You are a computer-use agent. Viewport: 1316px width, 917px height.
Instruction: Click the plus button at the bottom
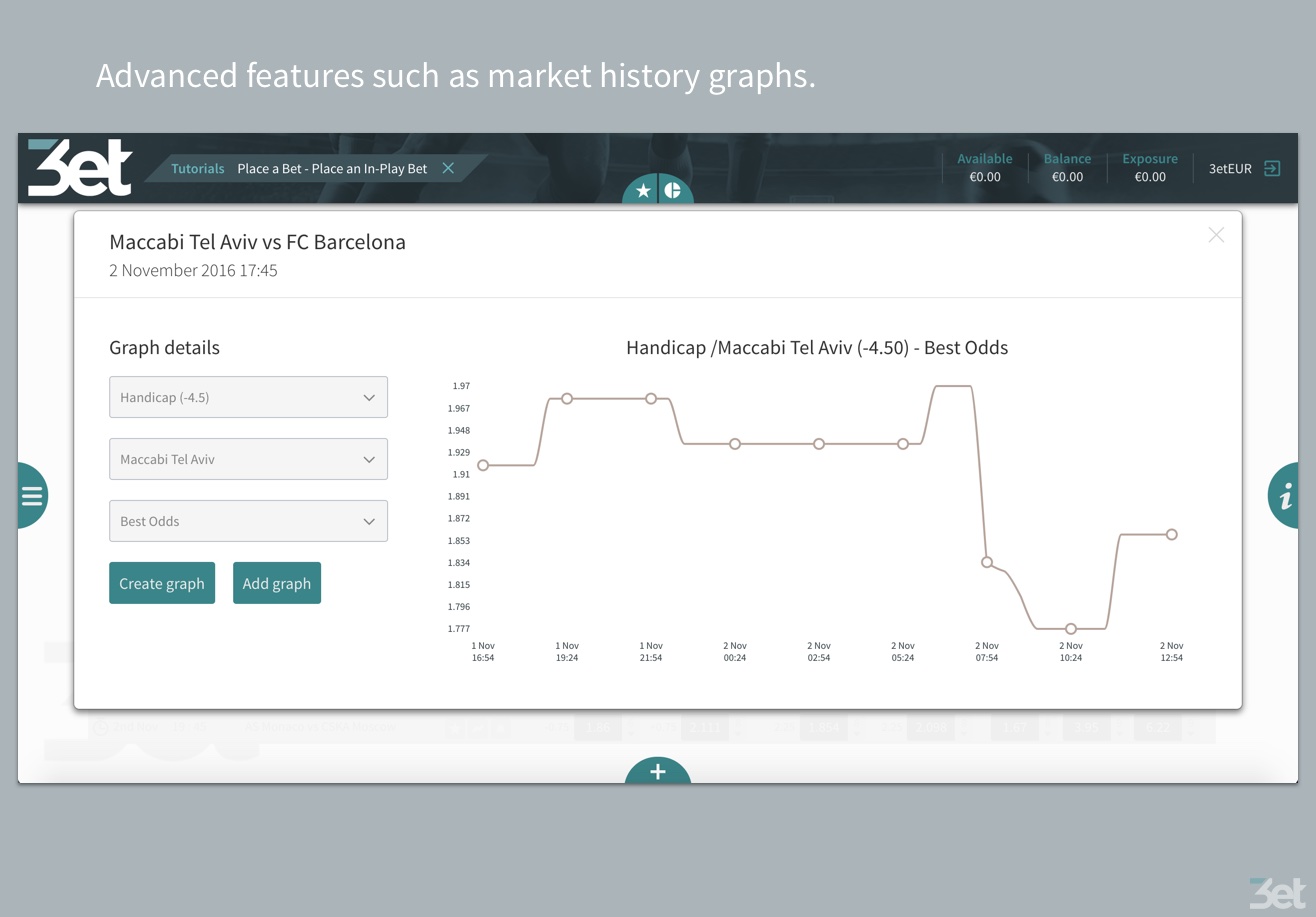coord(658,771)
